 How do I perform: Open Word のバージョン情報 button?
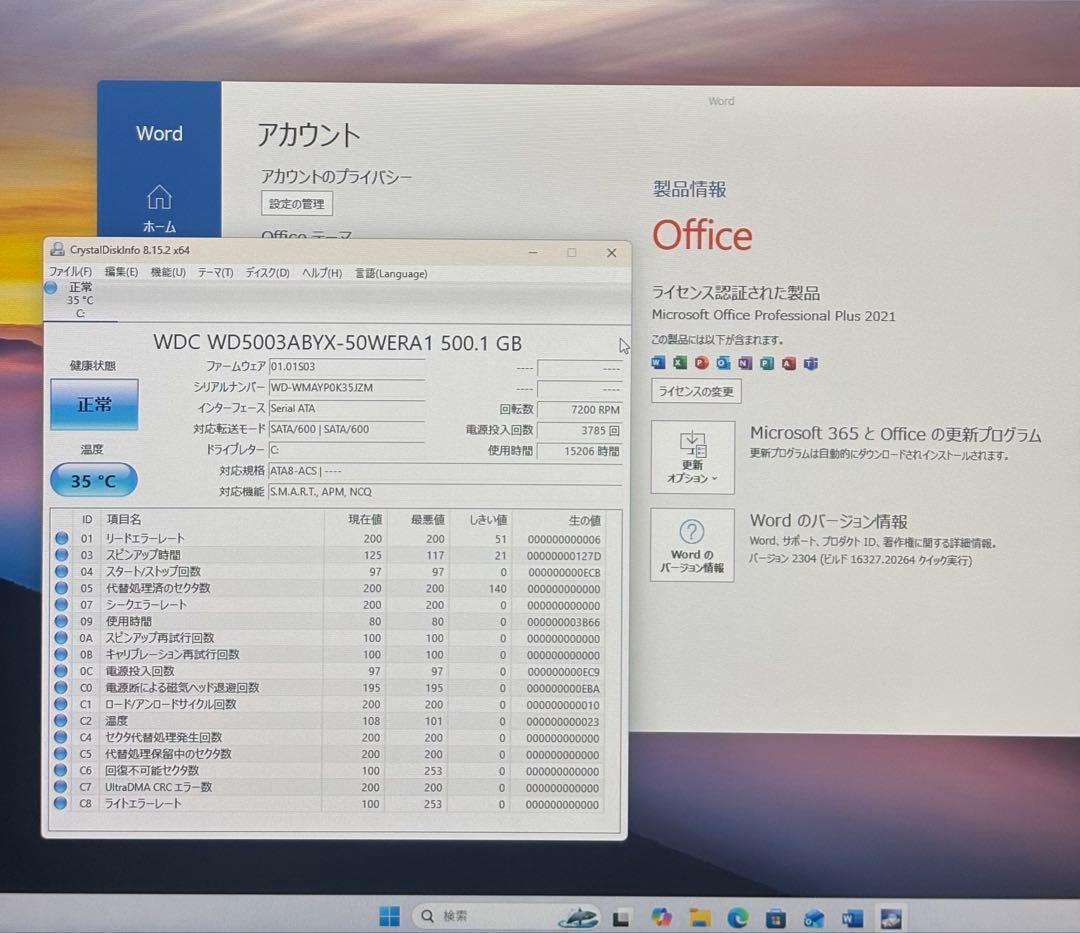click(x=692, y=545)
